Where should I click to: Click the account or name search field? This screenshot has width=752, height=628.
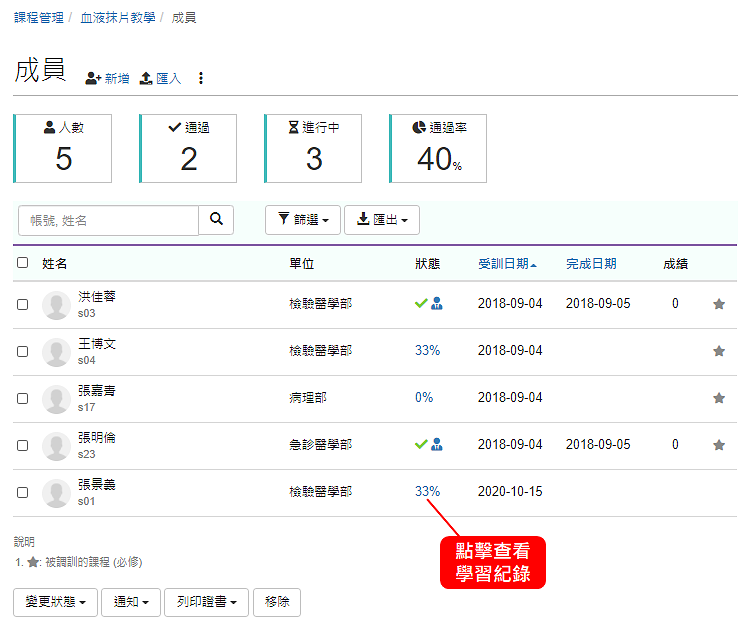pos(108,220)
